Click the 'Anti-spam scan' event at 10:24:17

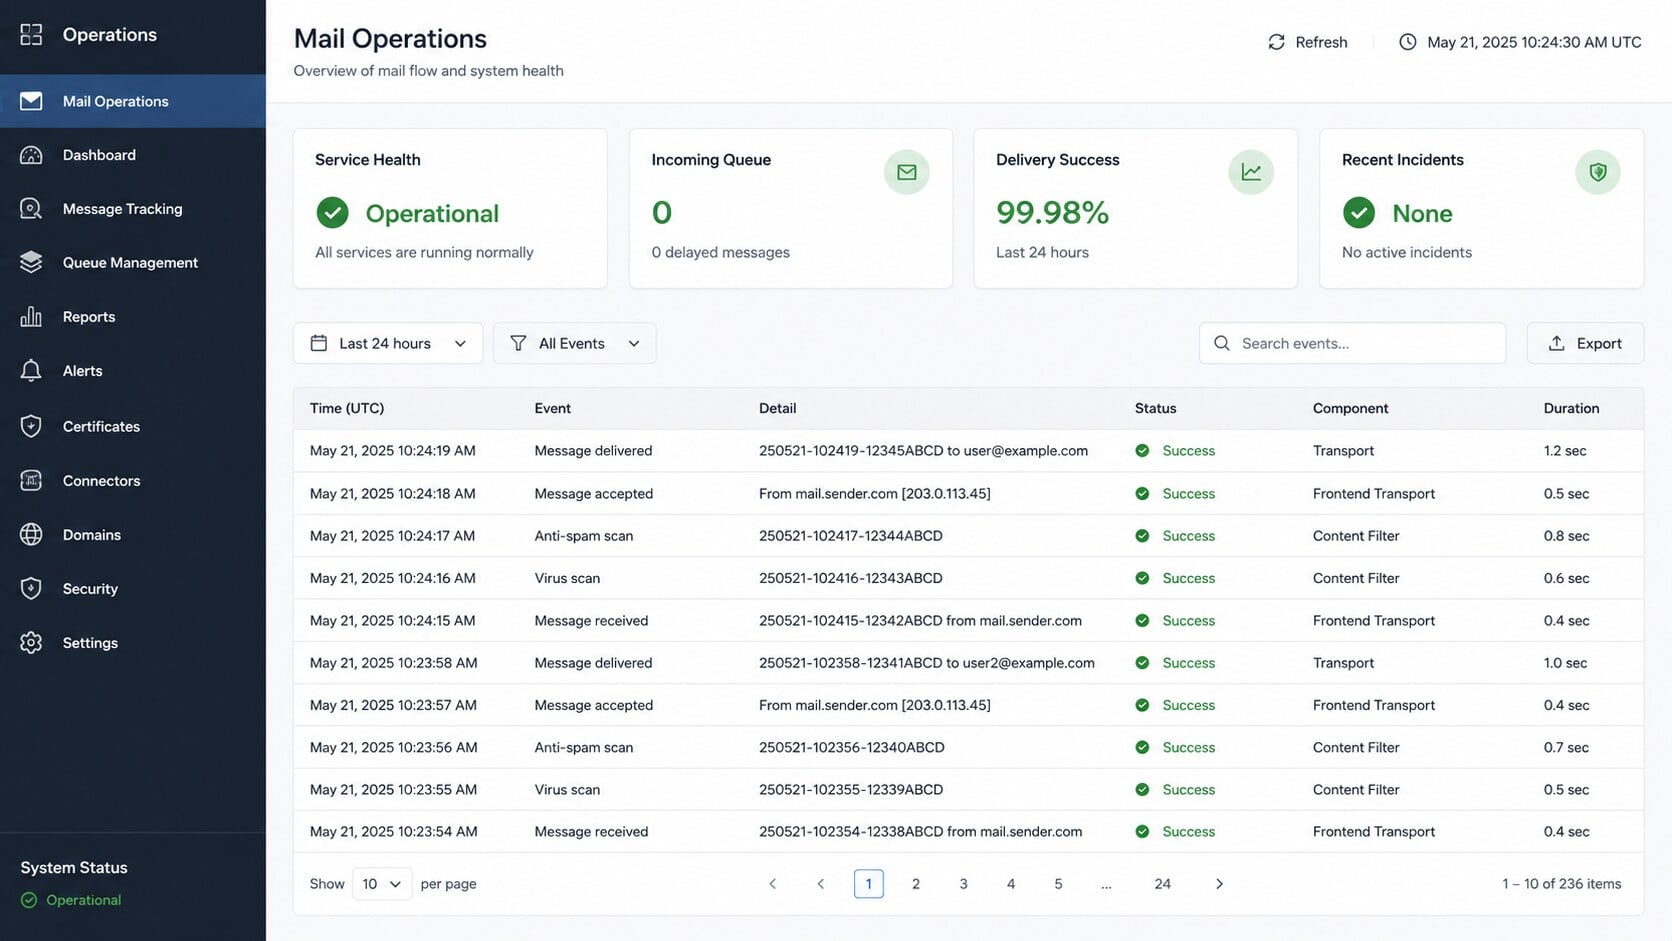pyautogui.click(x=584, y=536)
